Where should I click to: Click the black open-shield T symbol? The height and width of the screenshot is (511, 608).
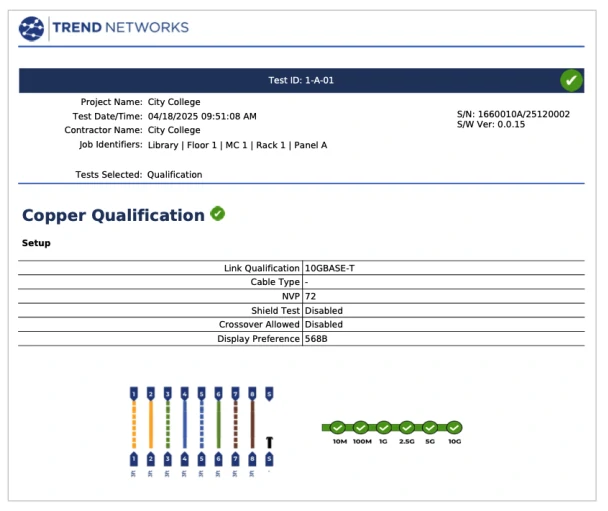click(x=269, y=442)
